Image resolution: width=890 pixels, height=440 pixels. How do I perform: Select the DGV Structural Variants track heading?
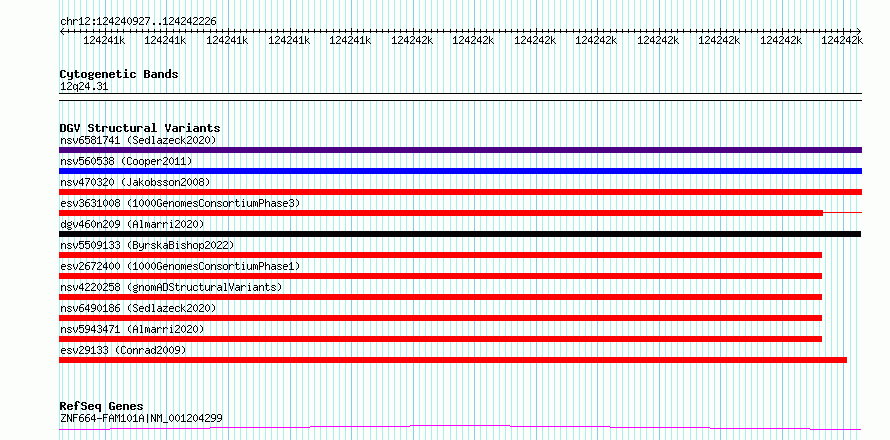(140, 128)
